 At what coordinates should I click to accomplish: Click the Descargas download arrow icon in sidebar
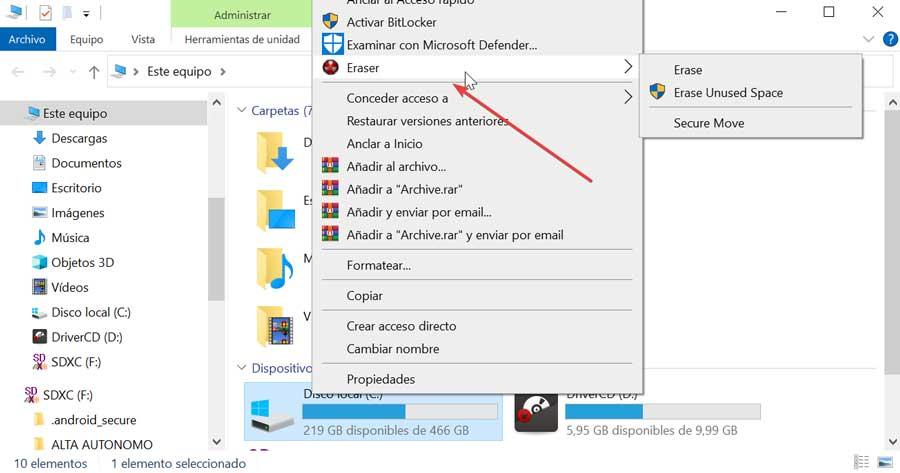pos(39,138)
